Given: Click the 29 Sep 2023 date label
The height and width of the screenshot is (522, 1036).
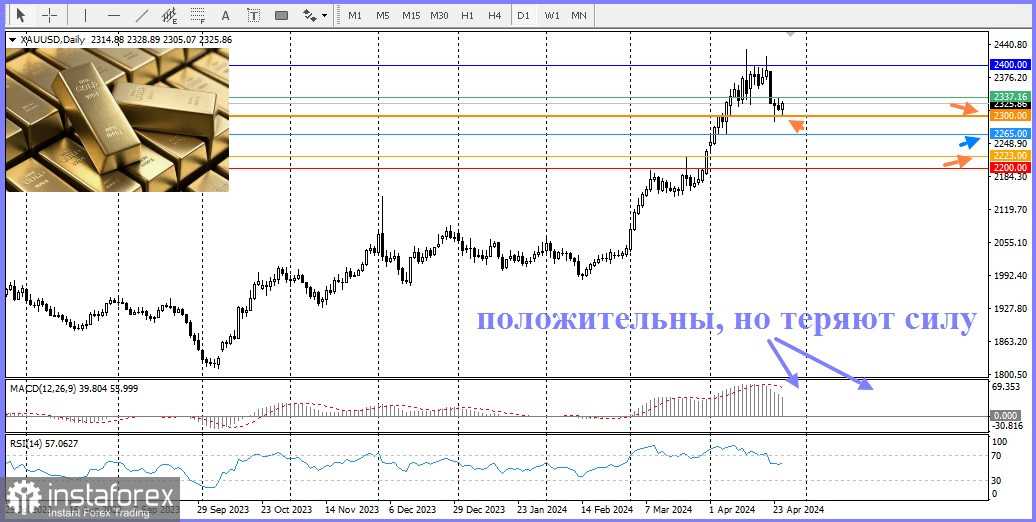Looking at the screenshot, I should (223, 510).
